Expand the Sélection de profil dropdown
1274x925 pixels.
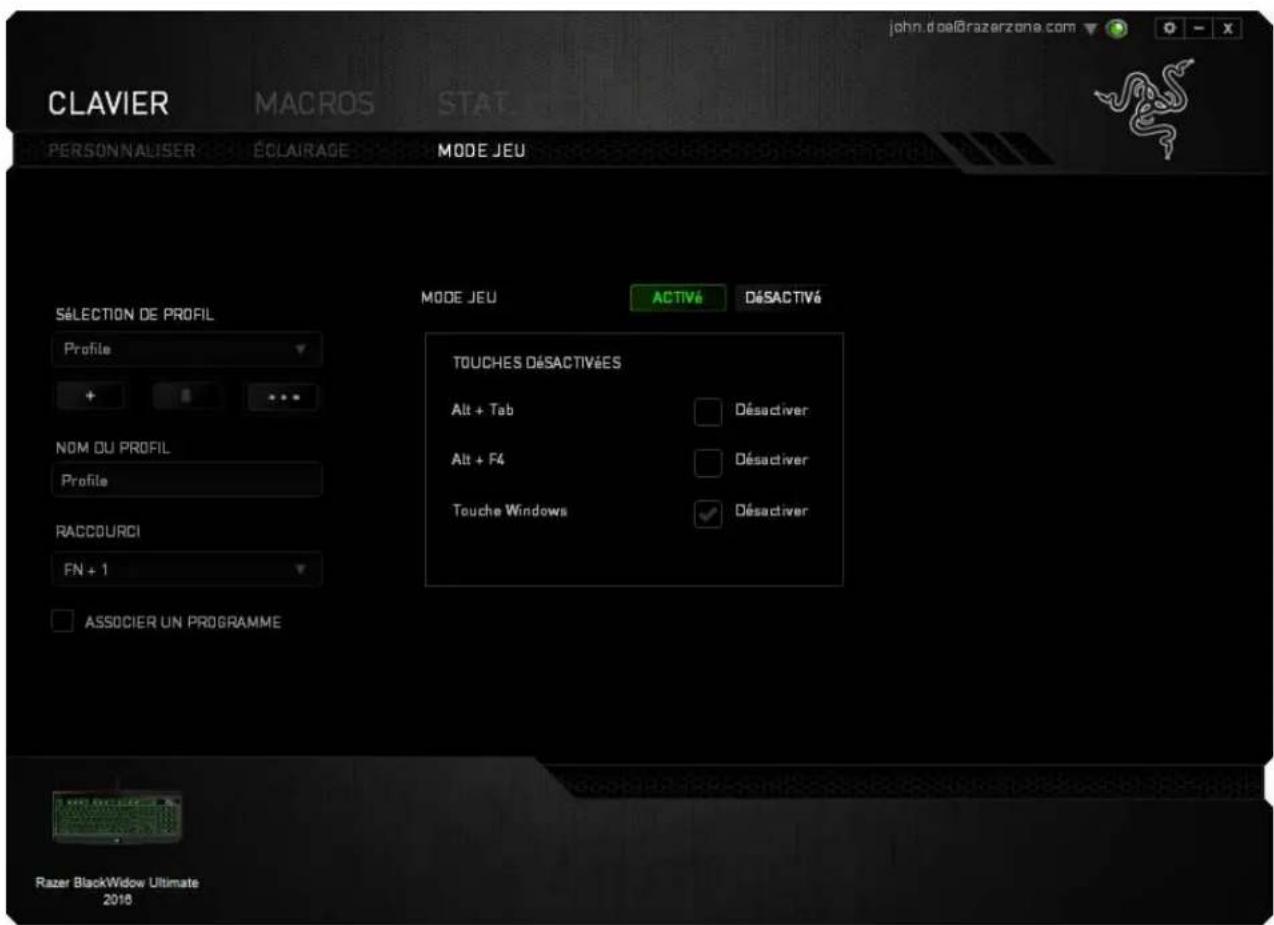tap(186, 351)
